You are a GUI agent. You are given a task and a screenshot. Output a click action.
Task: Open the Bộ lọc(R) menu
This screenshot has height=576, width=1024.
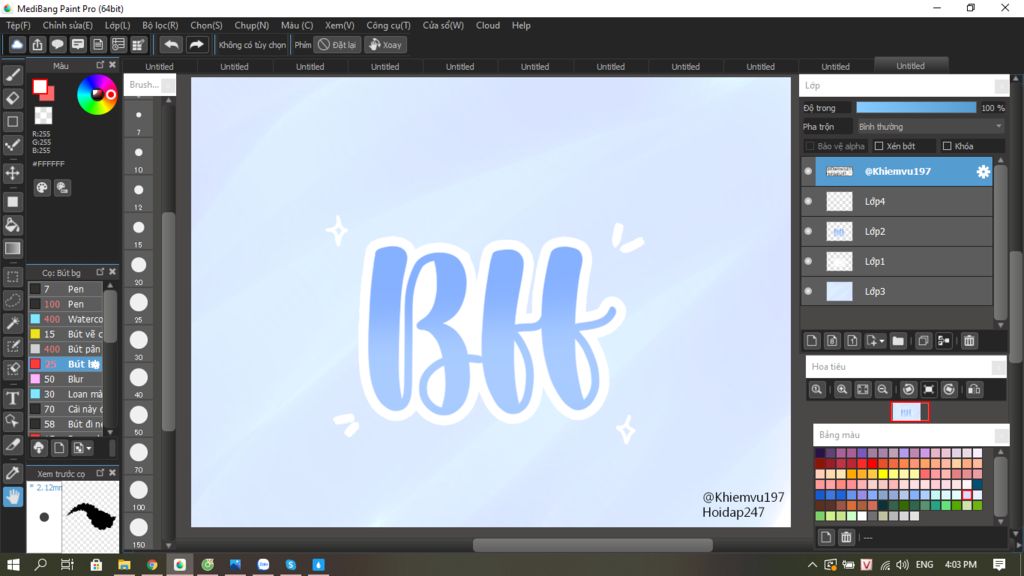coord(160,25)
